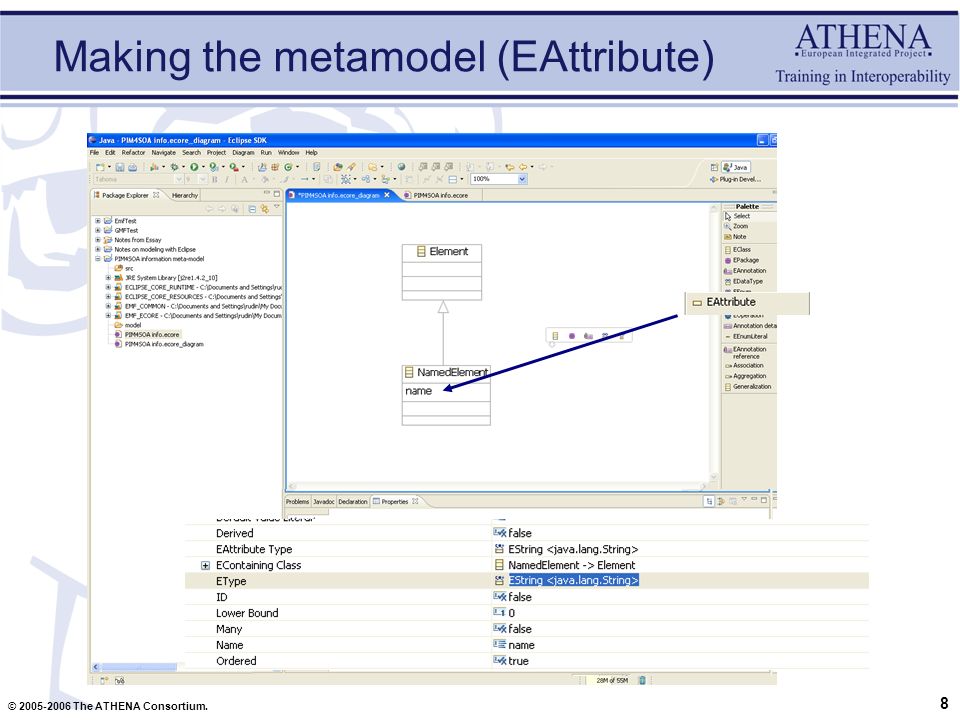Choose the Aggregation connection tool
This screenshot has height=720, width=960.
pyautogui.click(x=745, y=377)
